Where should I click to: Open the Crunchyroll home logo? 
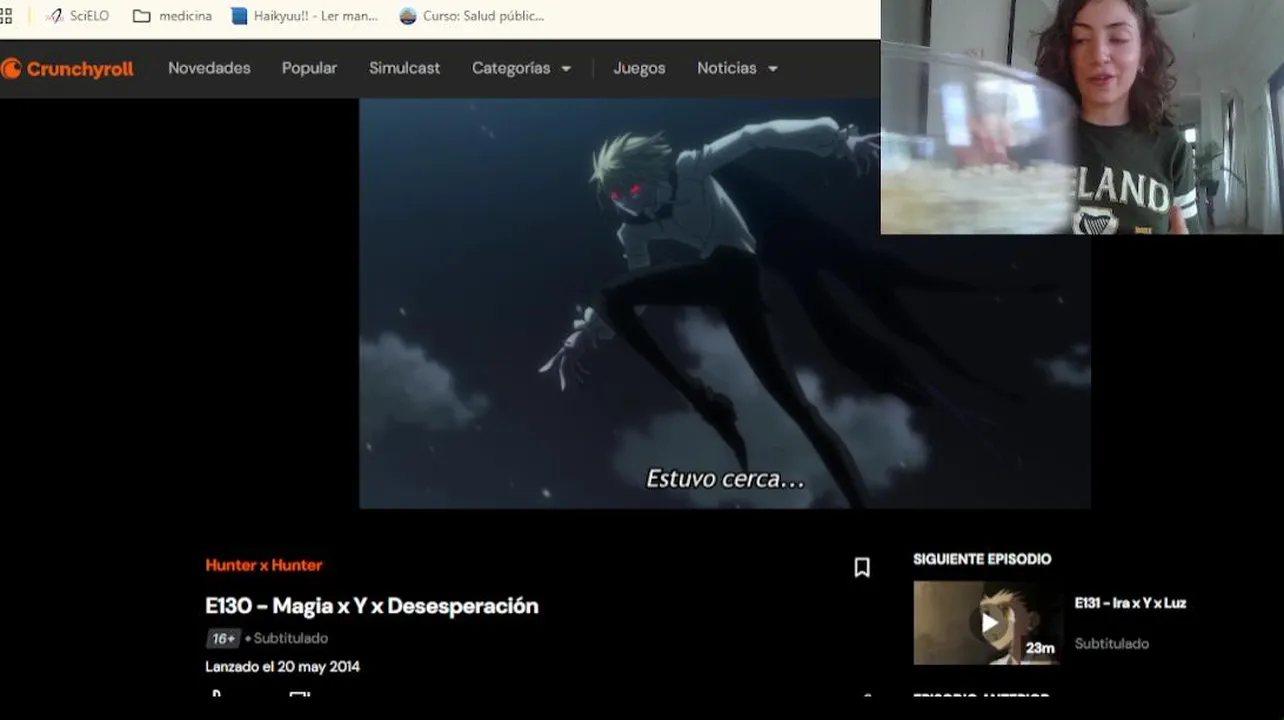[67, 69]
